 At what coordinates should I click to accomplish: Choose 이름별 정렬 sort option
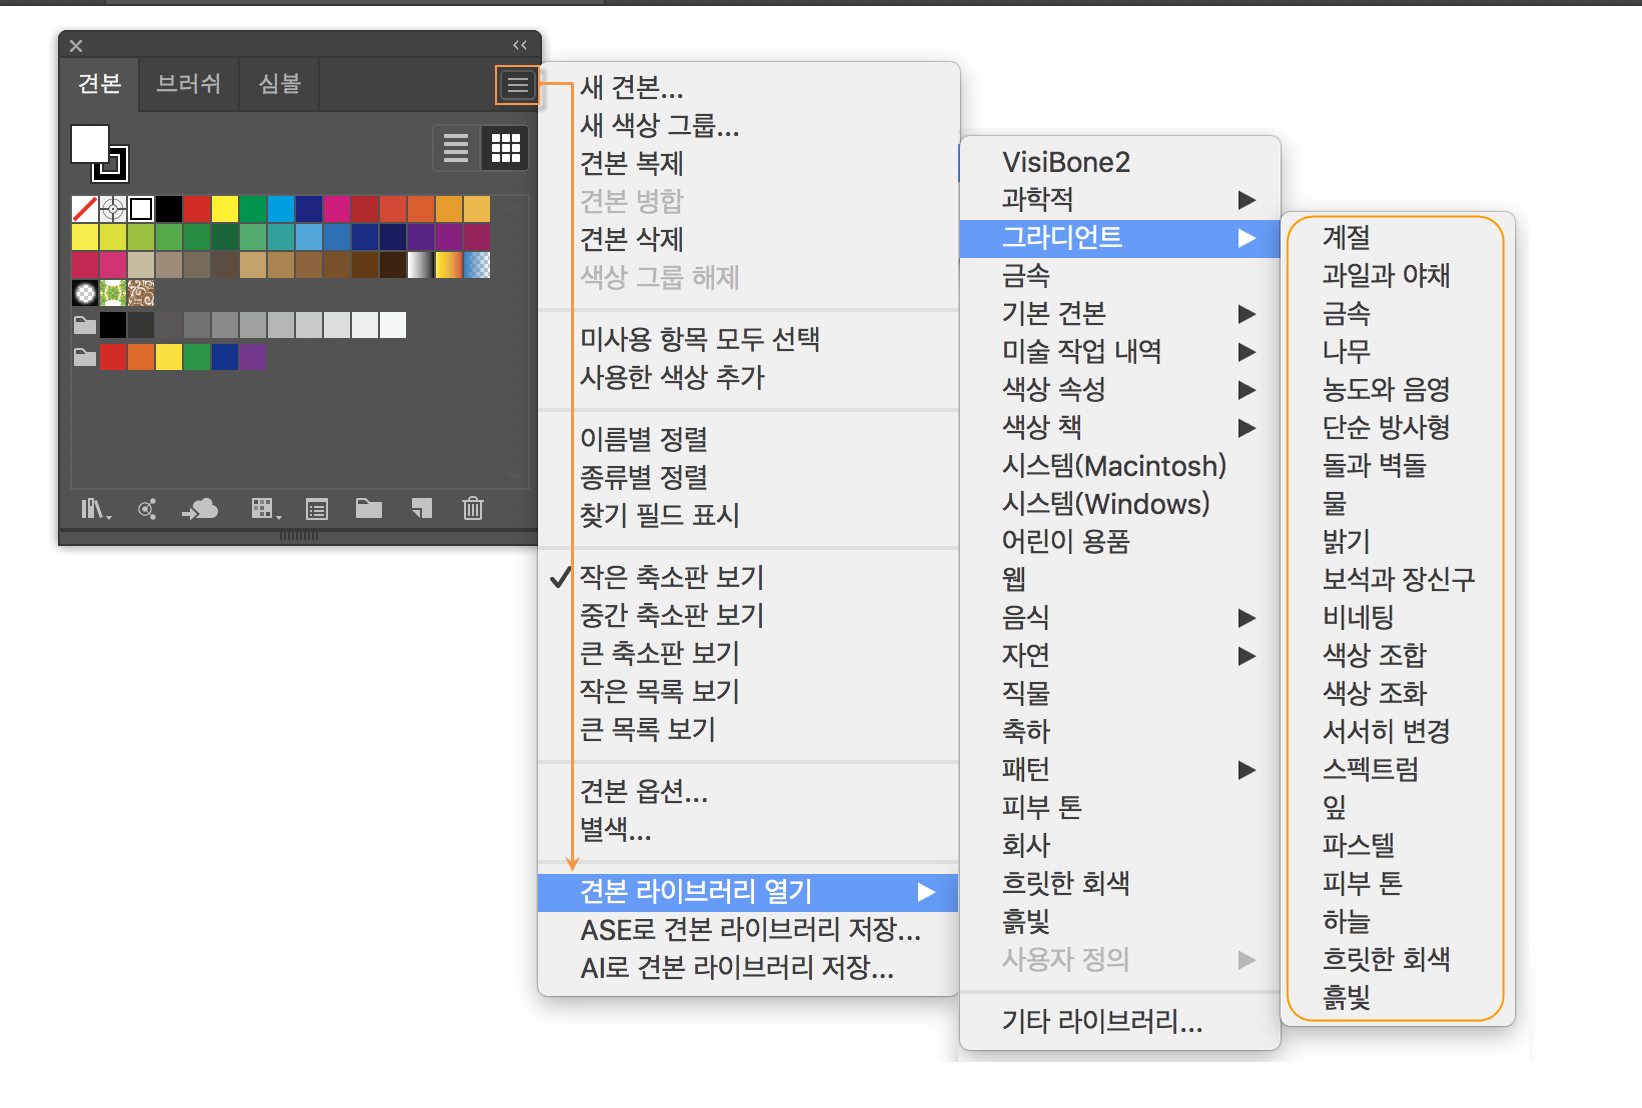tap(748, 440)
